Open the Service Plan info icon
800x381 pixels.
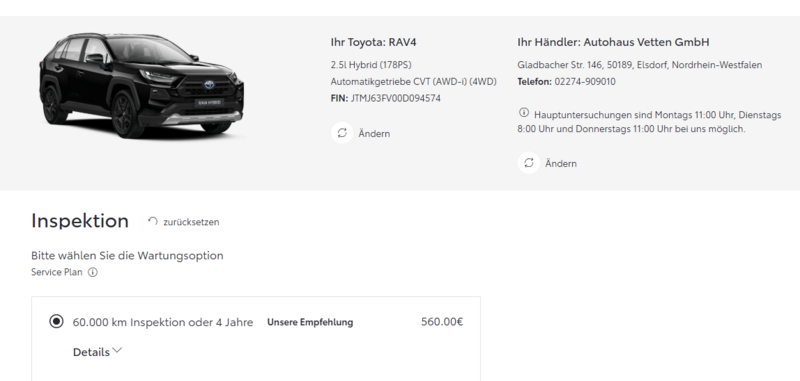click(x=92, y=272)
